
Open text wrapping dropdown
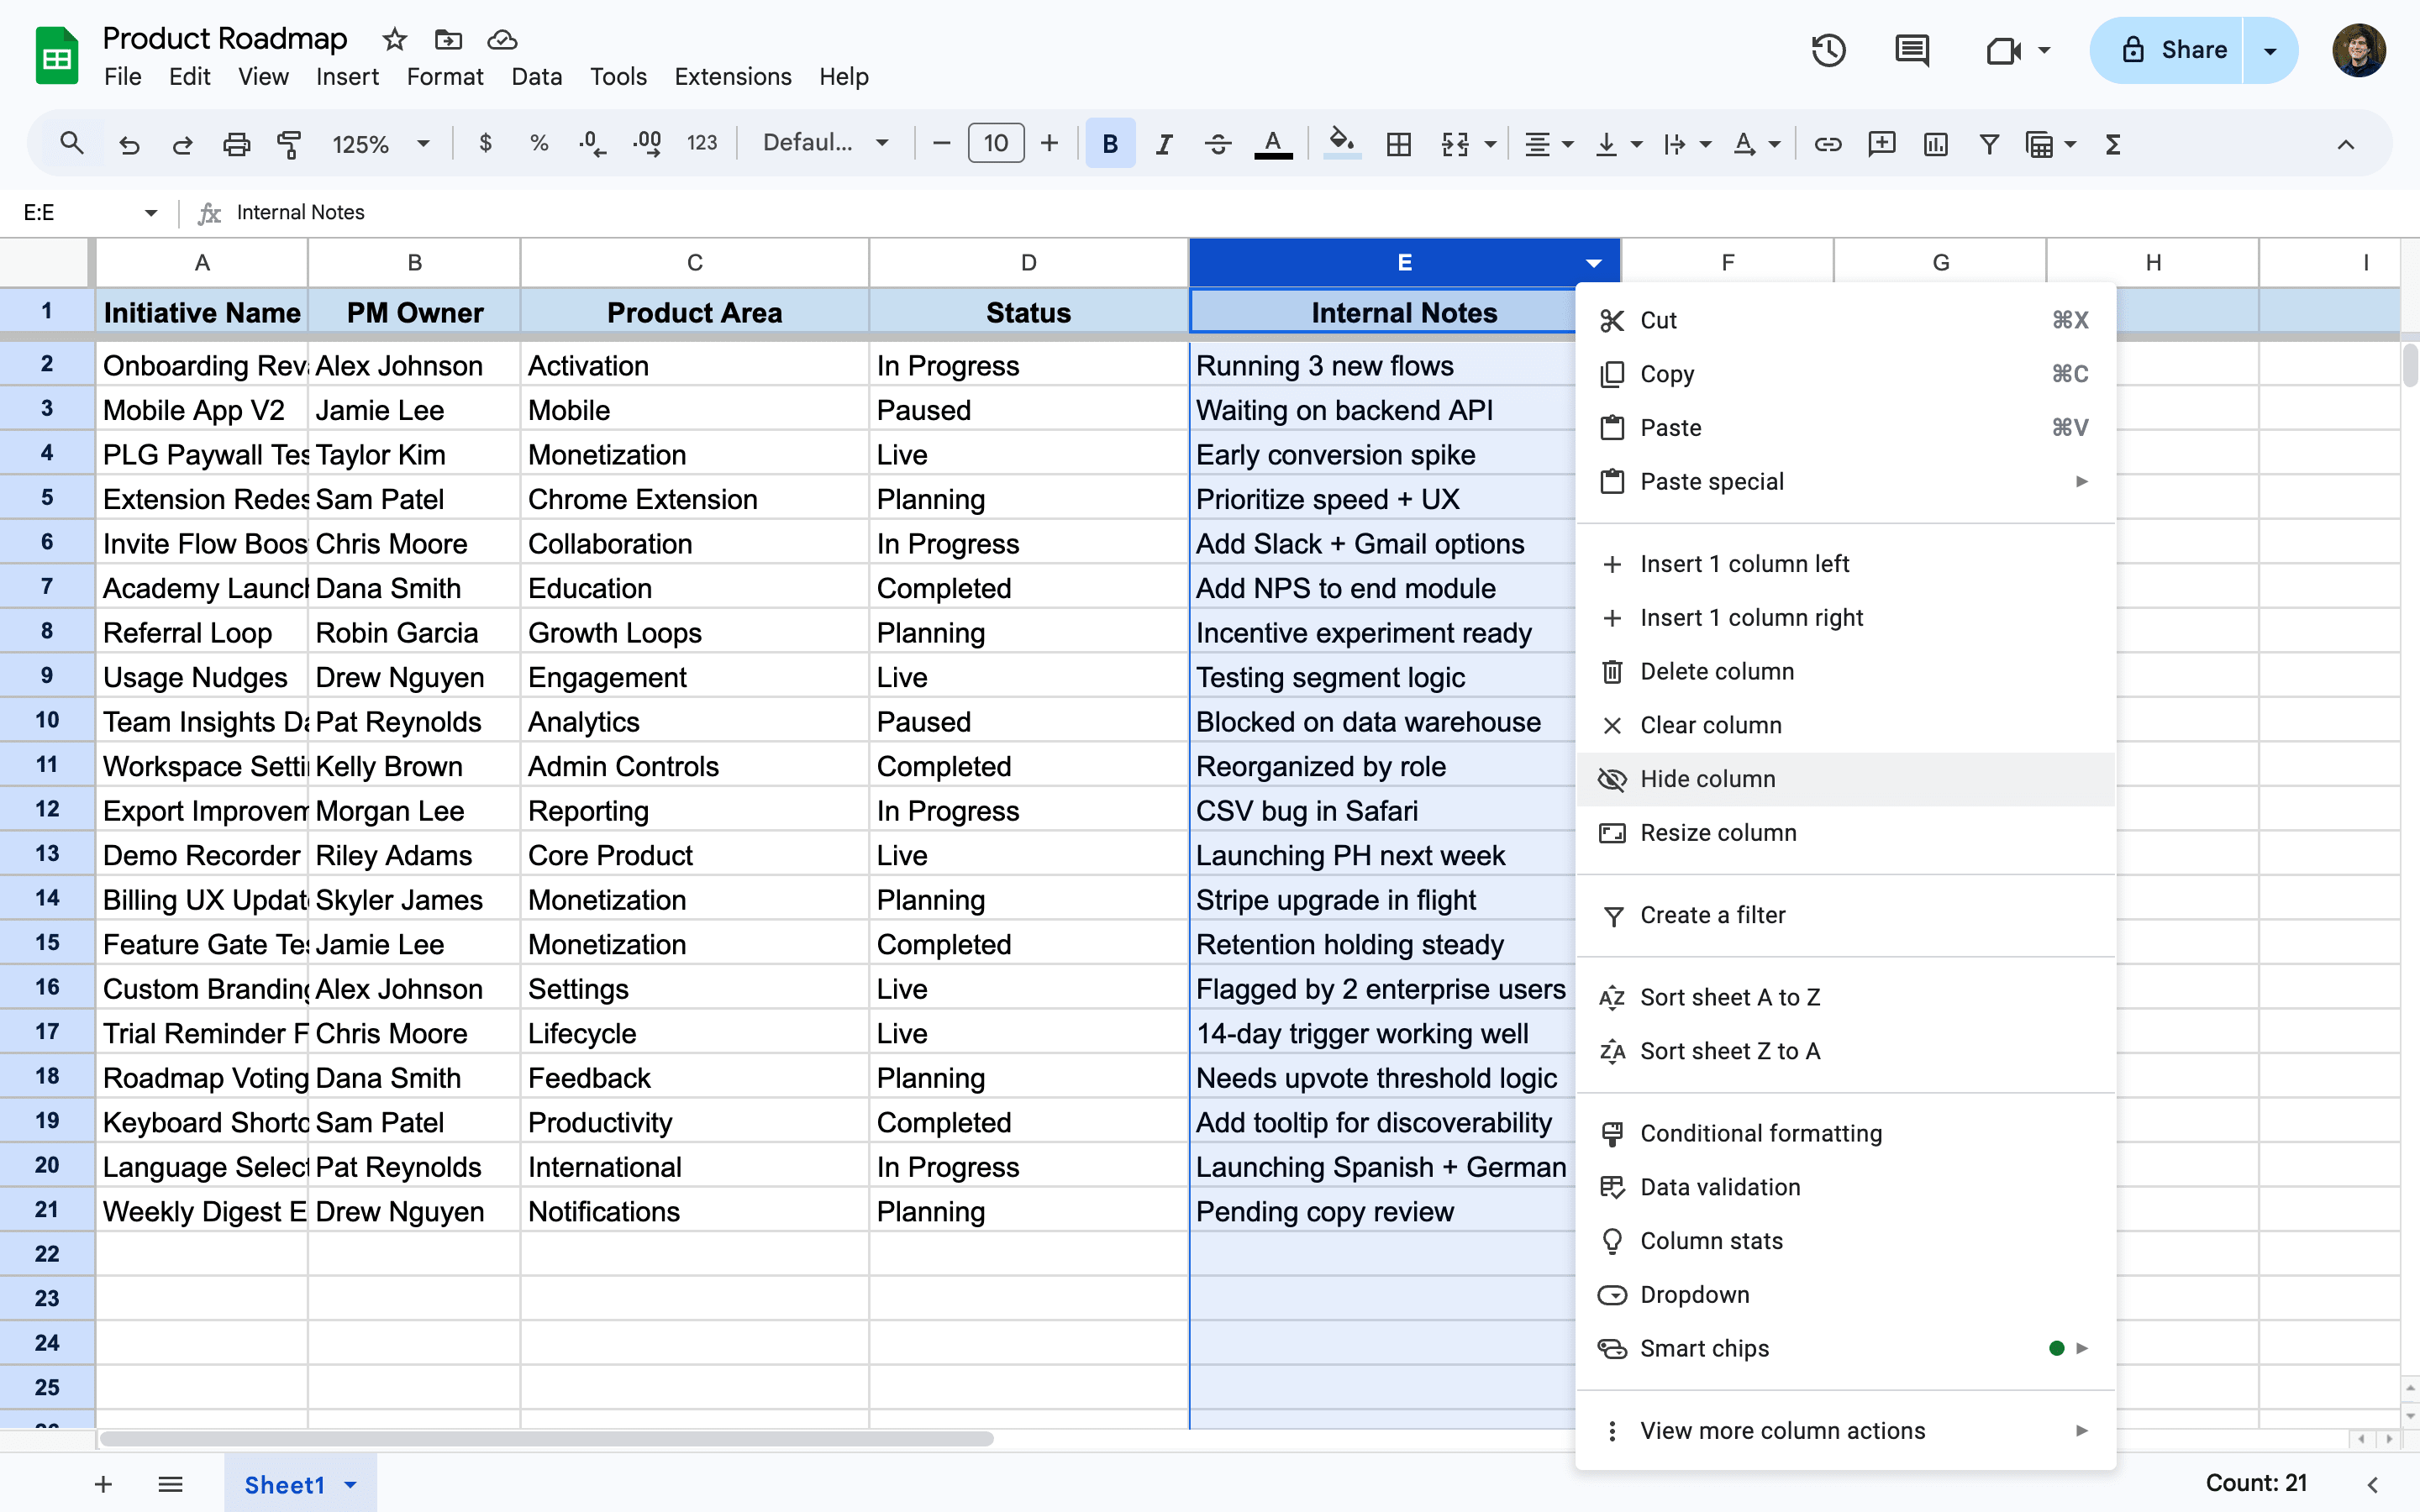[x=1687, y=145]
